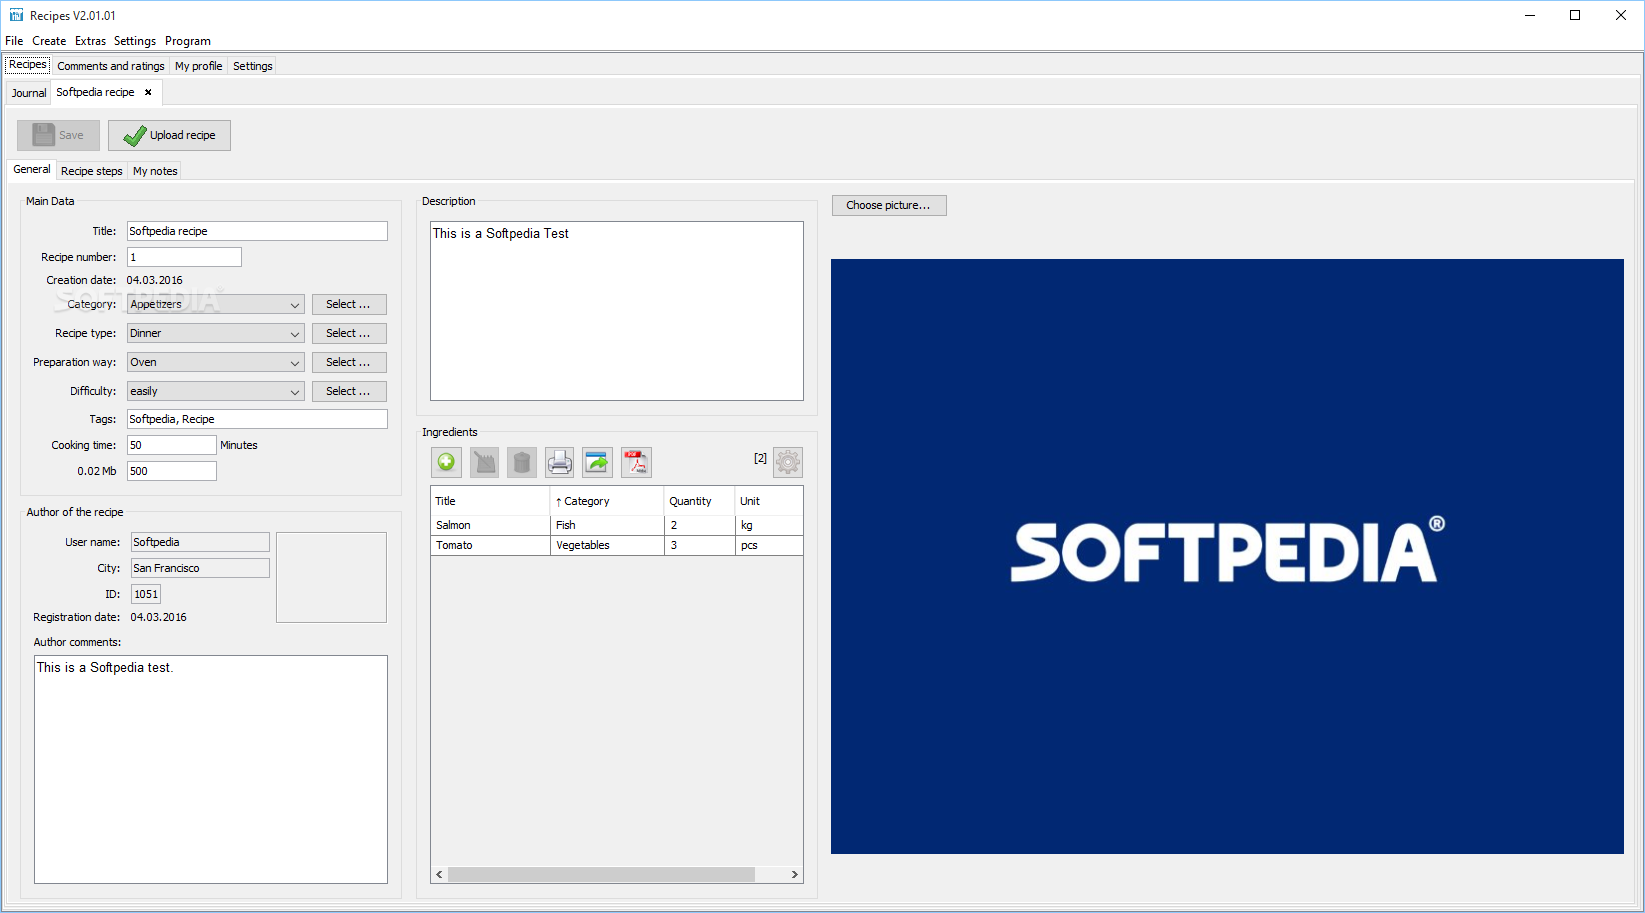Upload the recipe with the checkmark button
The image size is (1645, 913).
(x=169, y=135)
